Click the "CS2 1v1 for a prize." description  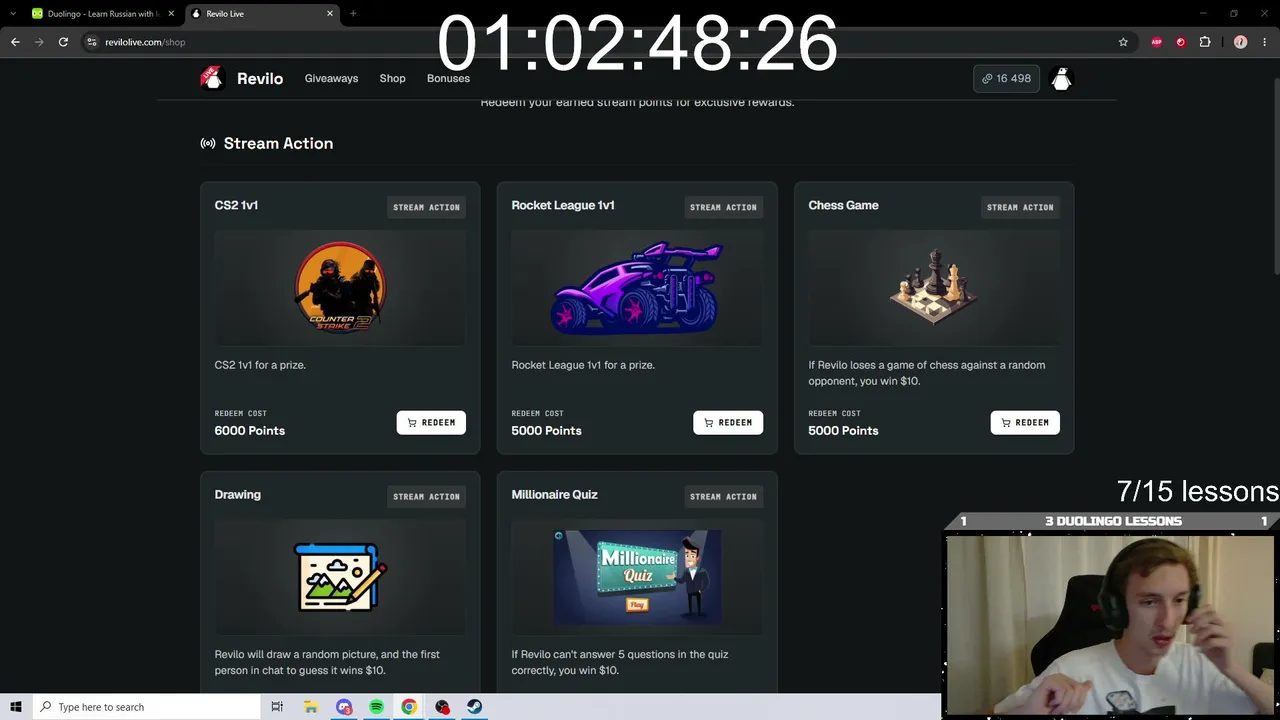(260, 365)
